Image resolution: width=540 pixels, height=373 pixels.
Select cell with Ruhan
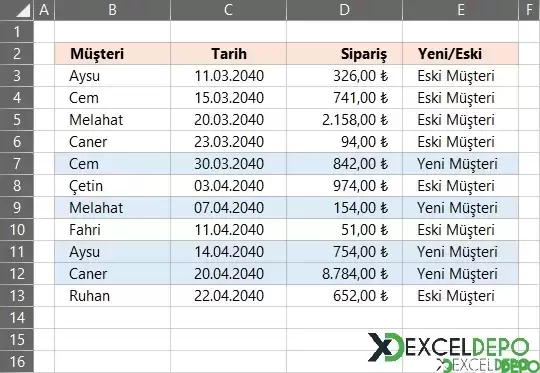pos(112,296)
